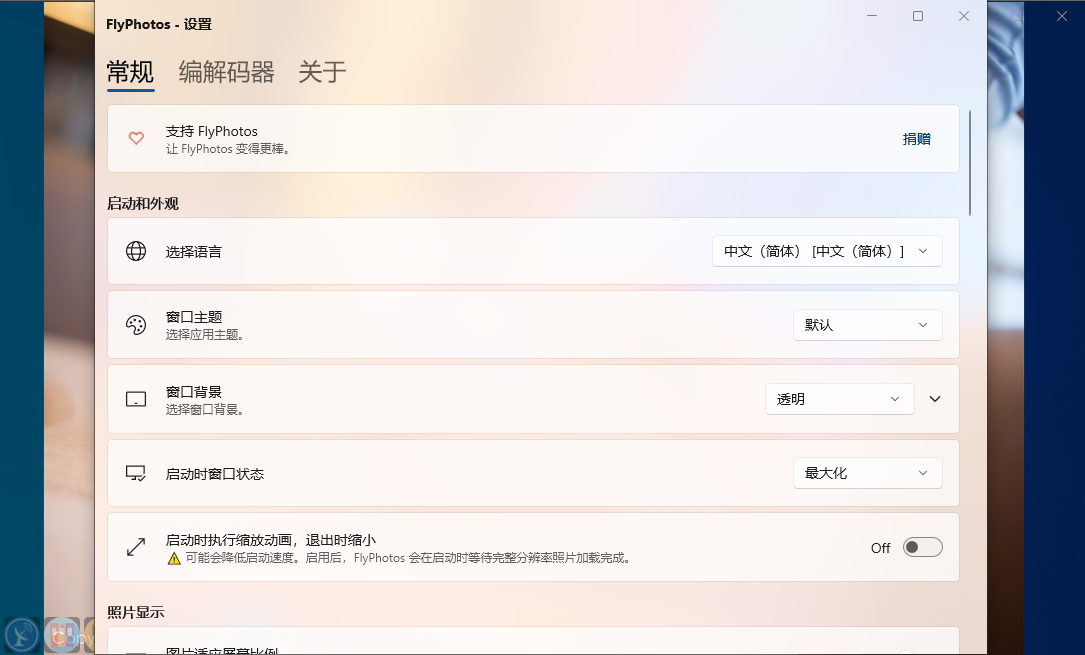
Task: Select satellite dish thumbnail in main window
Action: pyautogui.click(x=21, y=635)
